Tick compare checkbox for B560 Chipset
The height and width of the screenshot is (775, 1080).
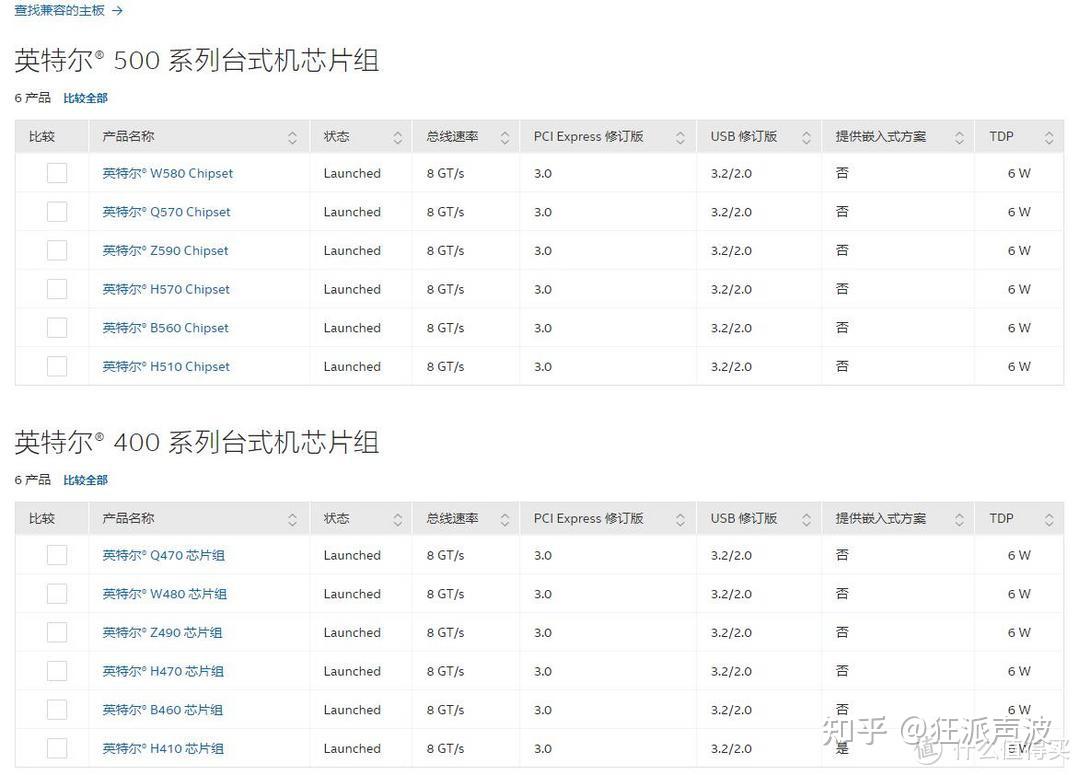57,327
